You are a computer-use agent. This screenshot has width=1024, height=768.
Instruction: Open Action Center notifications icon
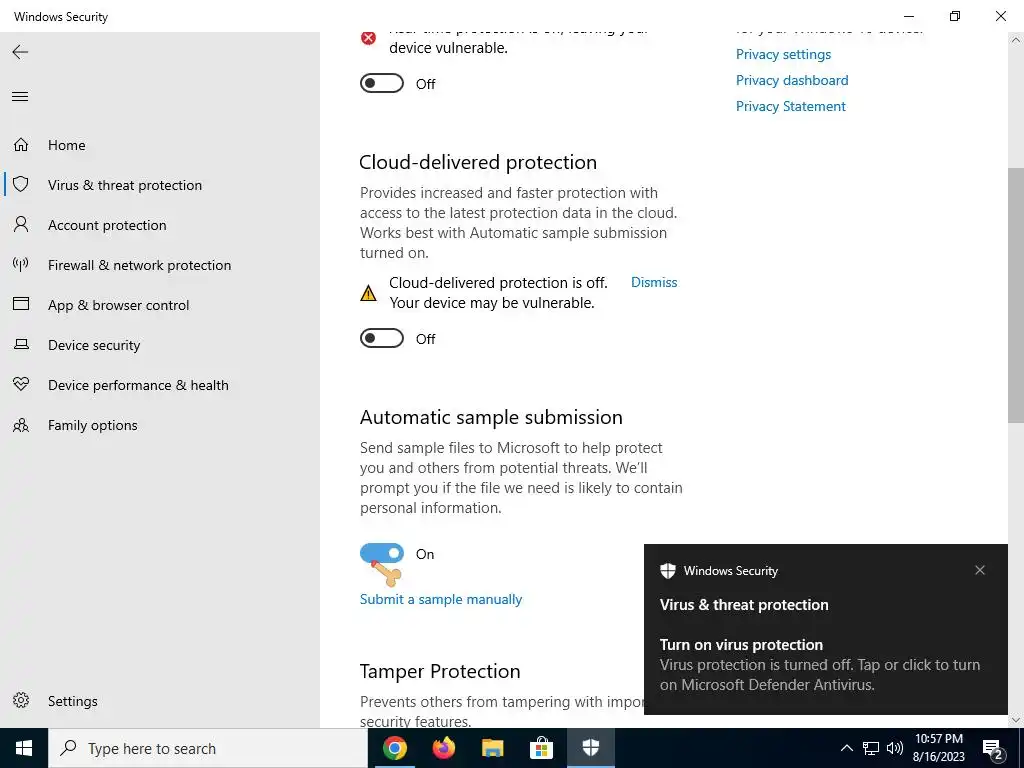tap(993, 749)
